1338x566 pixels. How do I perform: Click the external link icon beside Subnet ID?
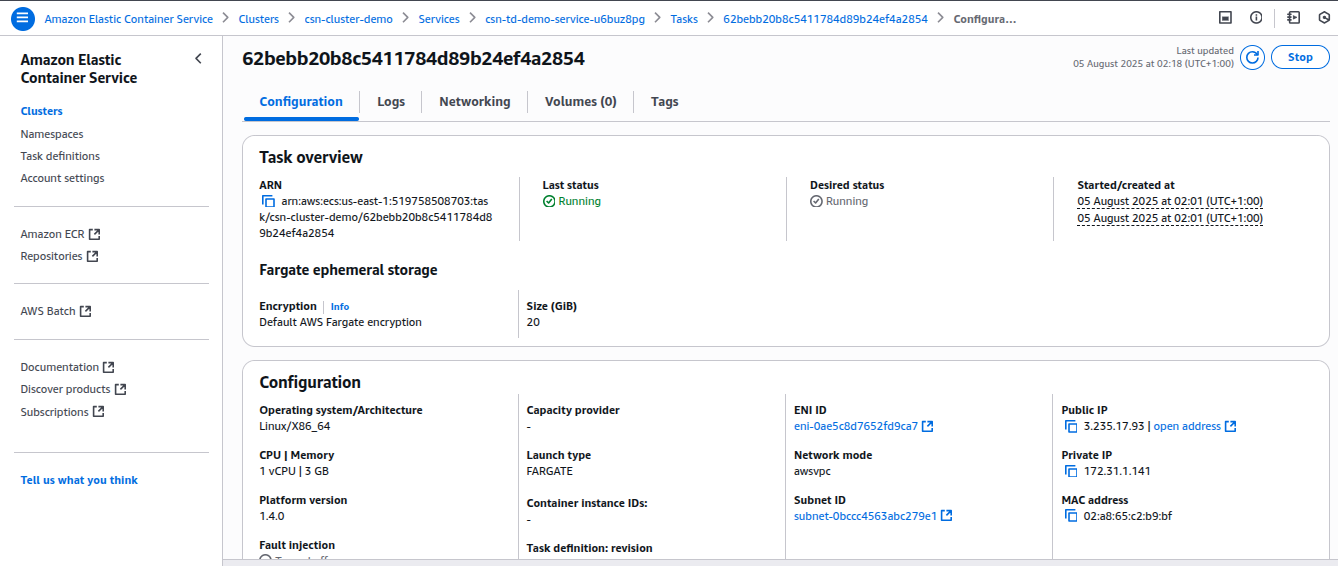click(x=947, y=516)
